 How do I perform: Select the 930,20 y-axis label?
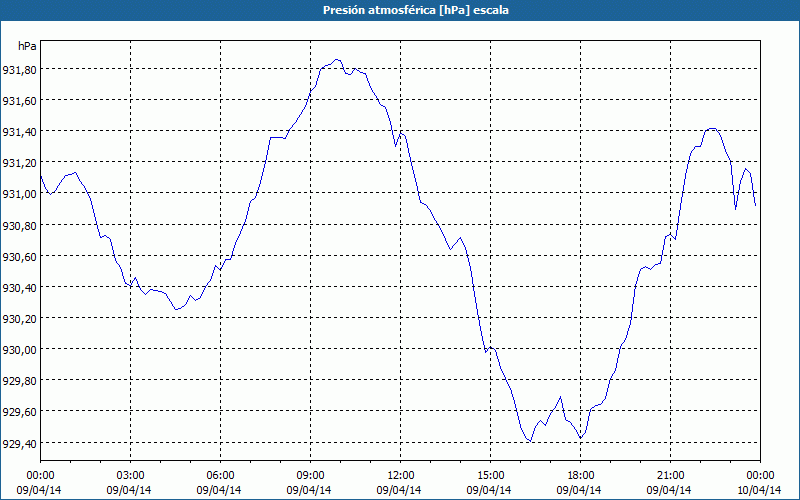(x=19, y=319)
